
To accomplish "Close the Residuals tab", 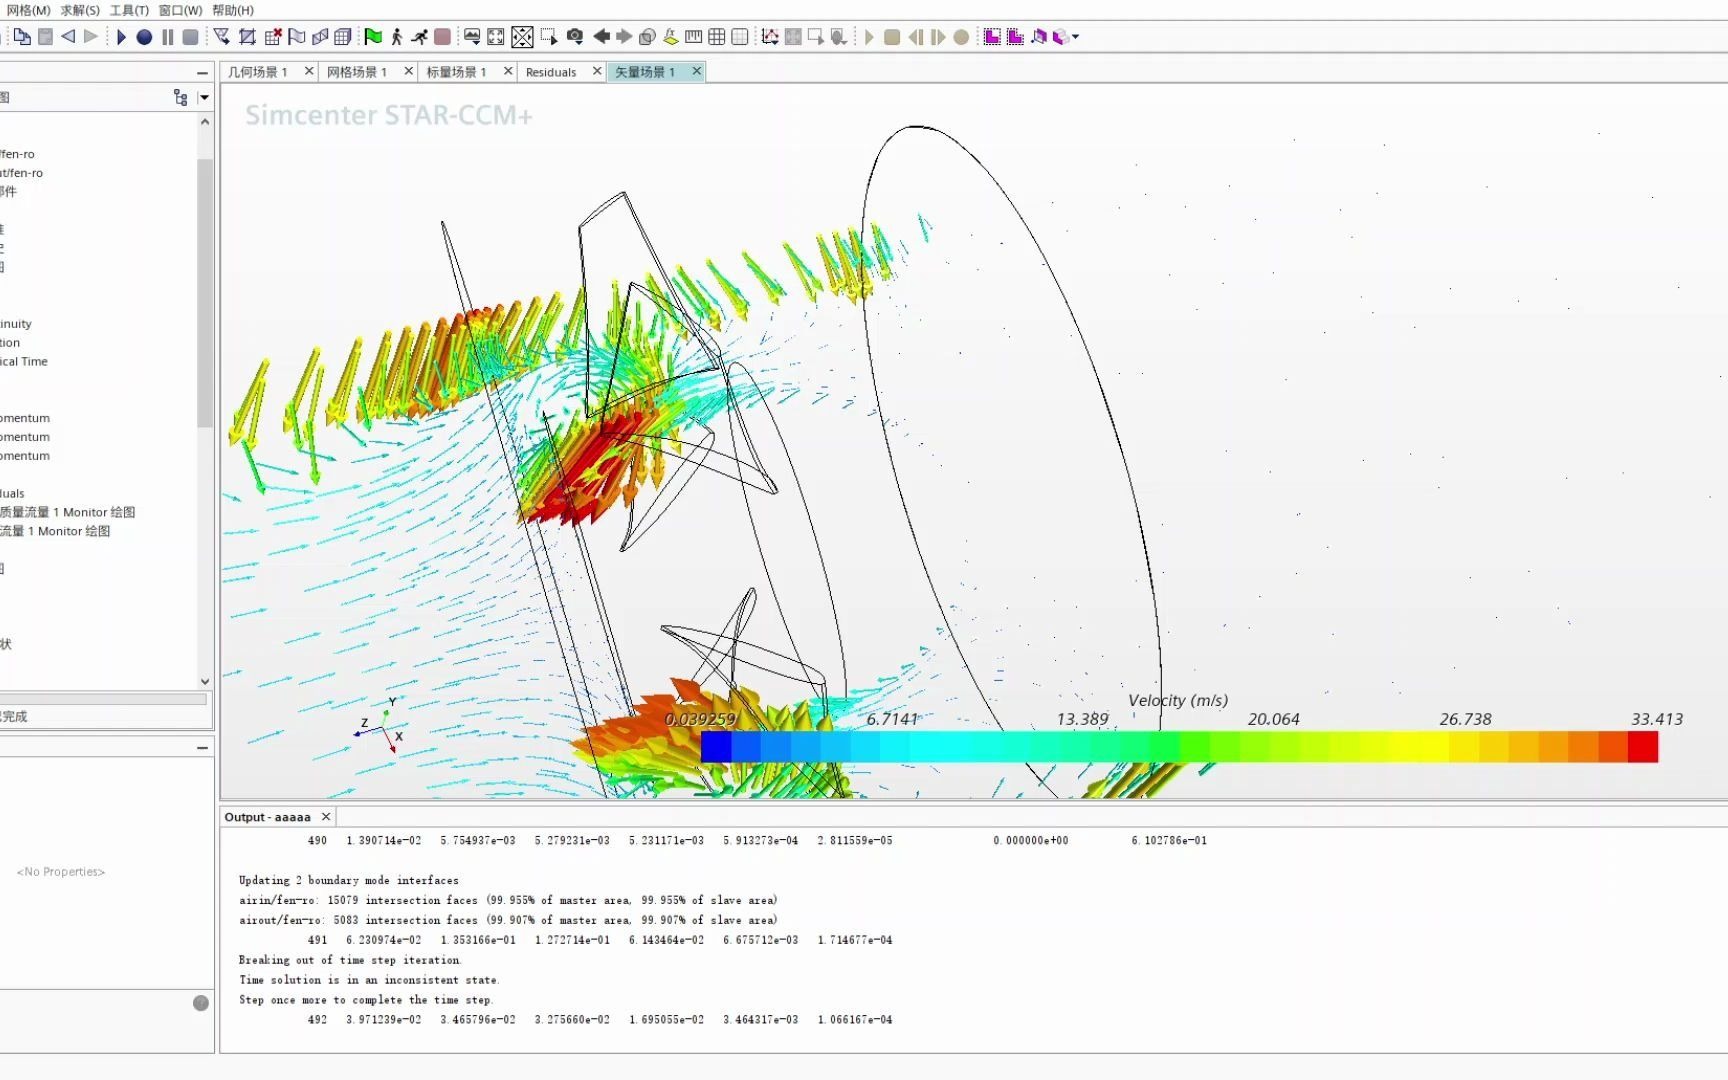I will pyautogui.click(x=597, y=71).
